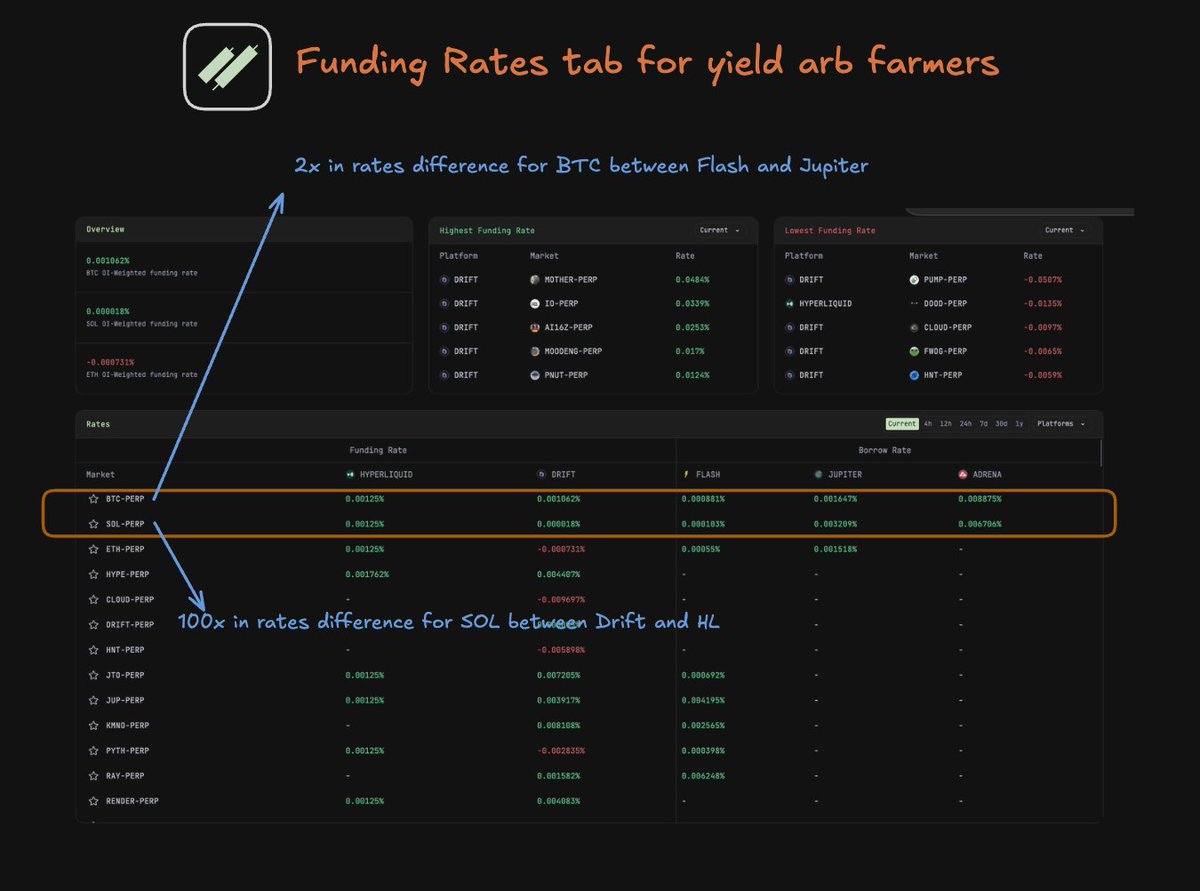Select the 30d timeframe
The image size is (1200, 891).
click(1001, 424)
